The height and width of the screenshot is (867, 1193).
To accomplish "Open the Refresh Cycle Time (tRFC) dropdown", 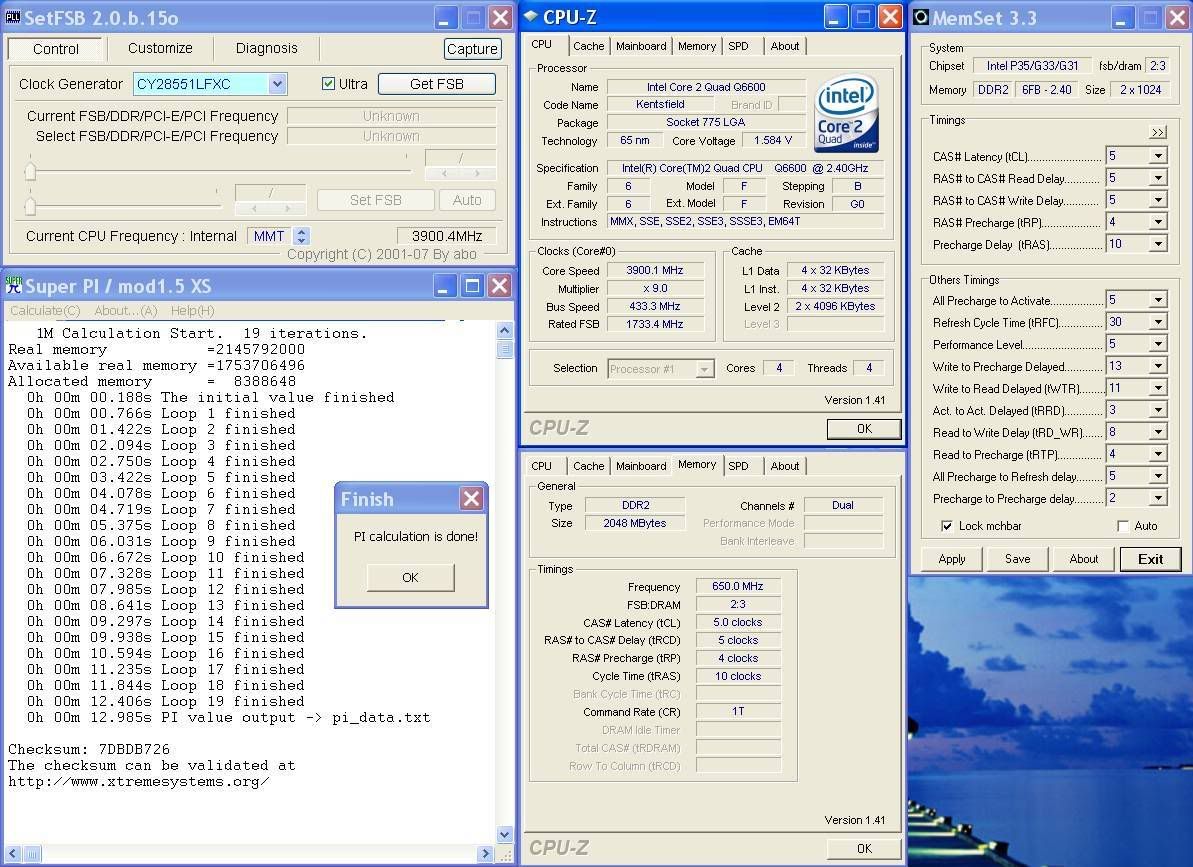I will 1158,322.
